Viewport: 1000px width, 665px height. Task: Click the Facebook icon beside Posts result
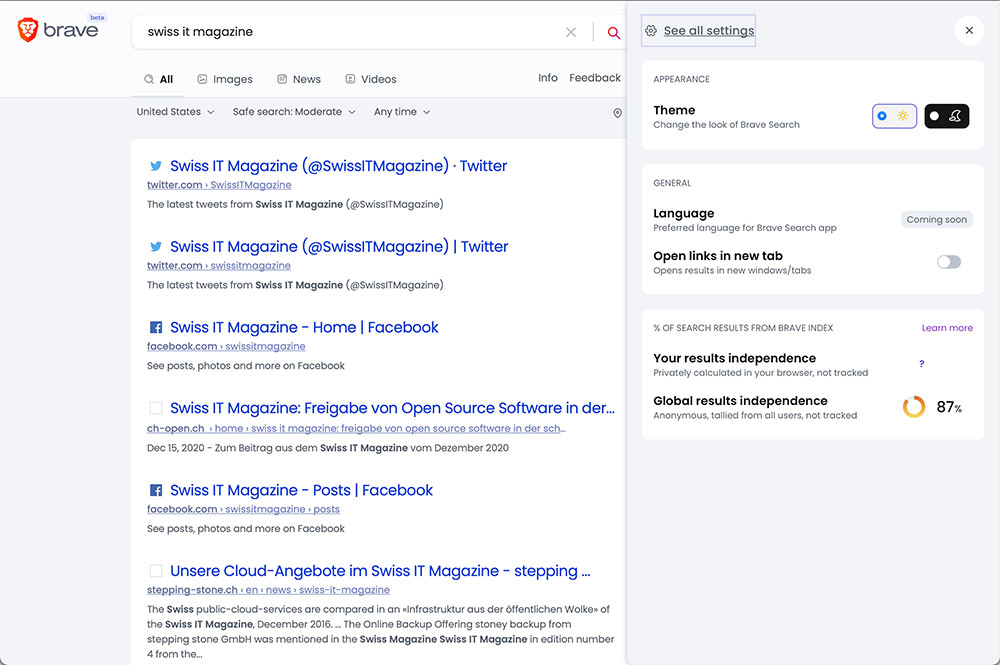(x=156, y=490)
